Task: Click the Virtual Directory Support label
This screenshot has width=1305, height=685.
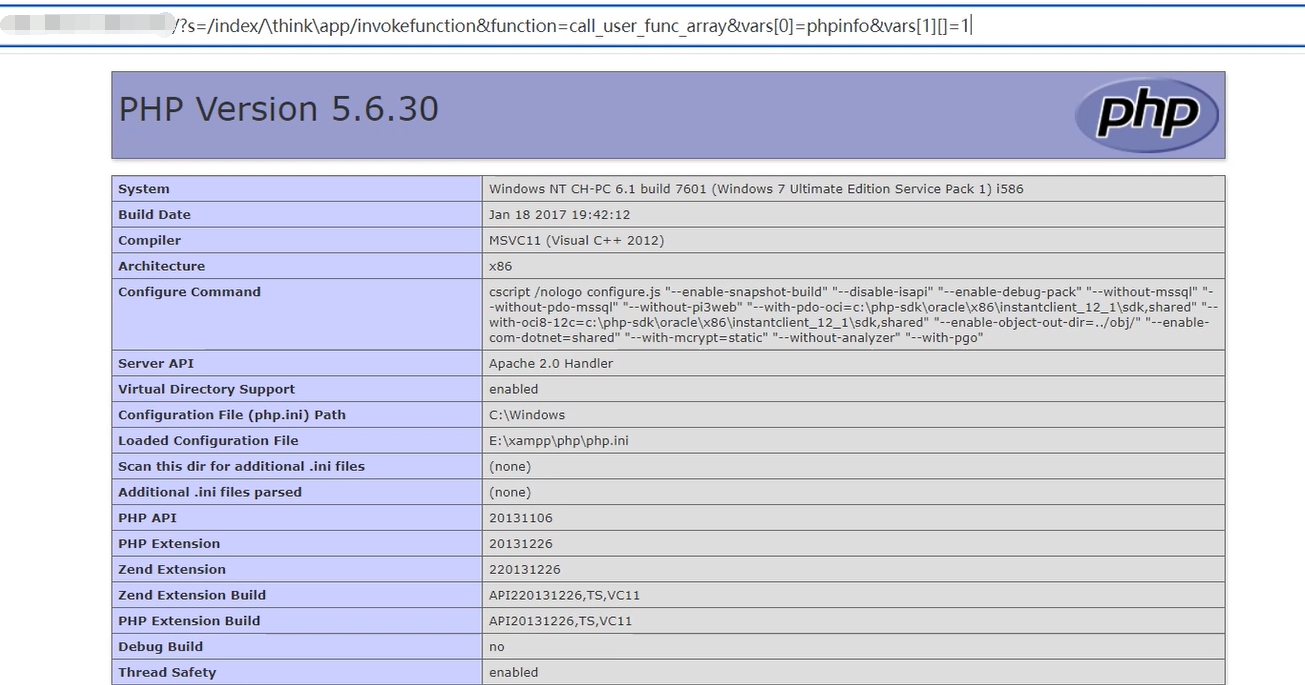Action: pyautogui.click(x=207, y=390)
